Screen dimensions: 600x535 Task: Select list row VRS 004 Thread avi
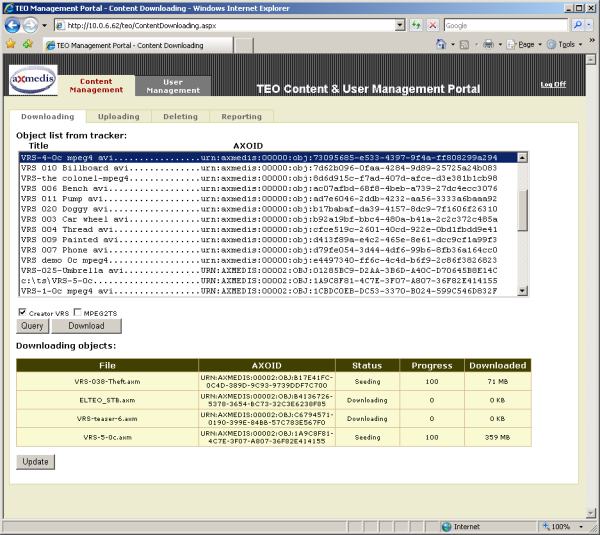[x=268, y=230]
